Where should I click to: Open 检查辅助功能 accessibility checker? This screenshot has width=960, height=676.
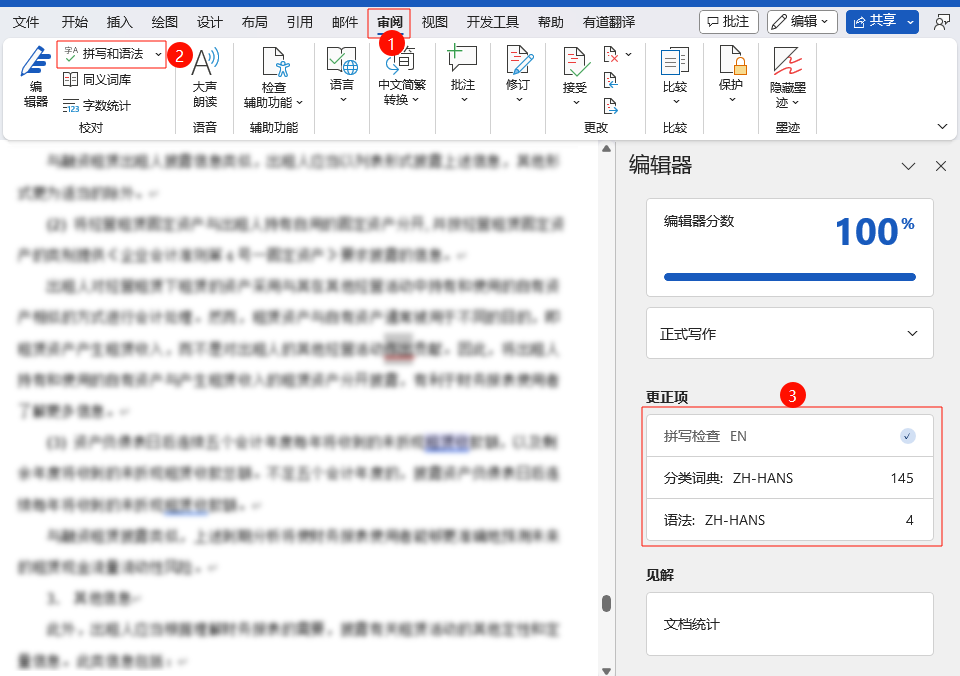tap(273, 77)
